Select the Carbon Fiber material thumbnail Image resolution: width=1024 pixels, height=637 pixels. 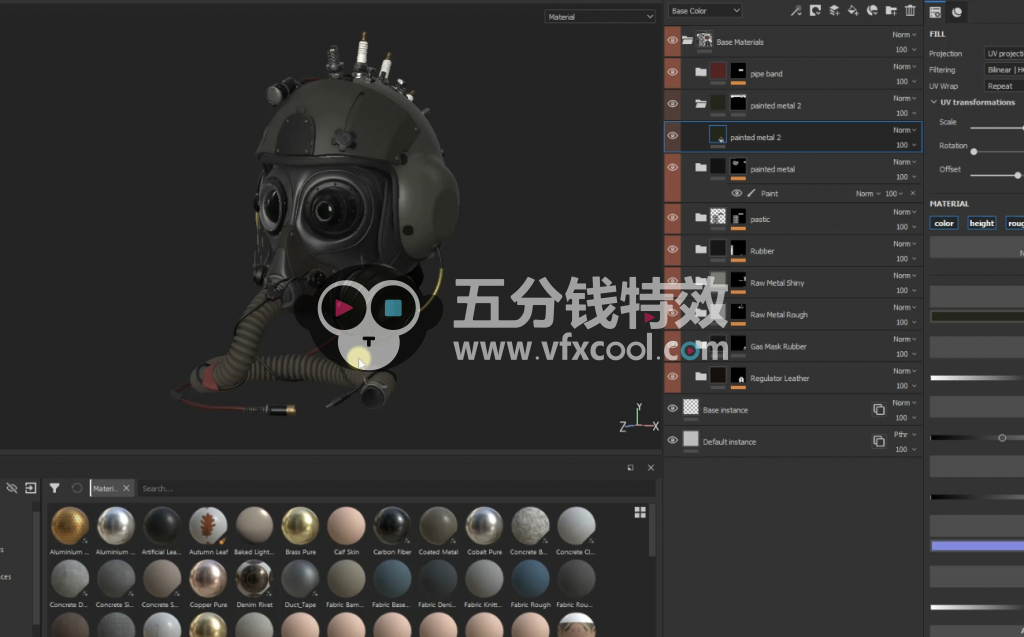click(392, 525)
